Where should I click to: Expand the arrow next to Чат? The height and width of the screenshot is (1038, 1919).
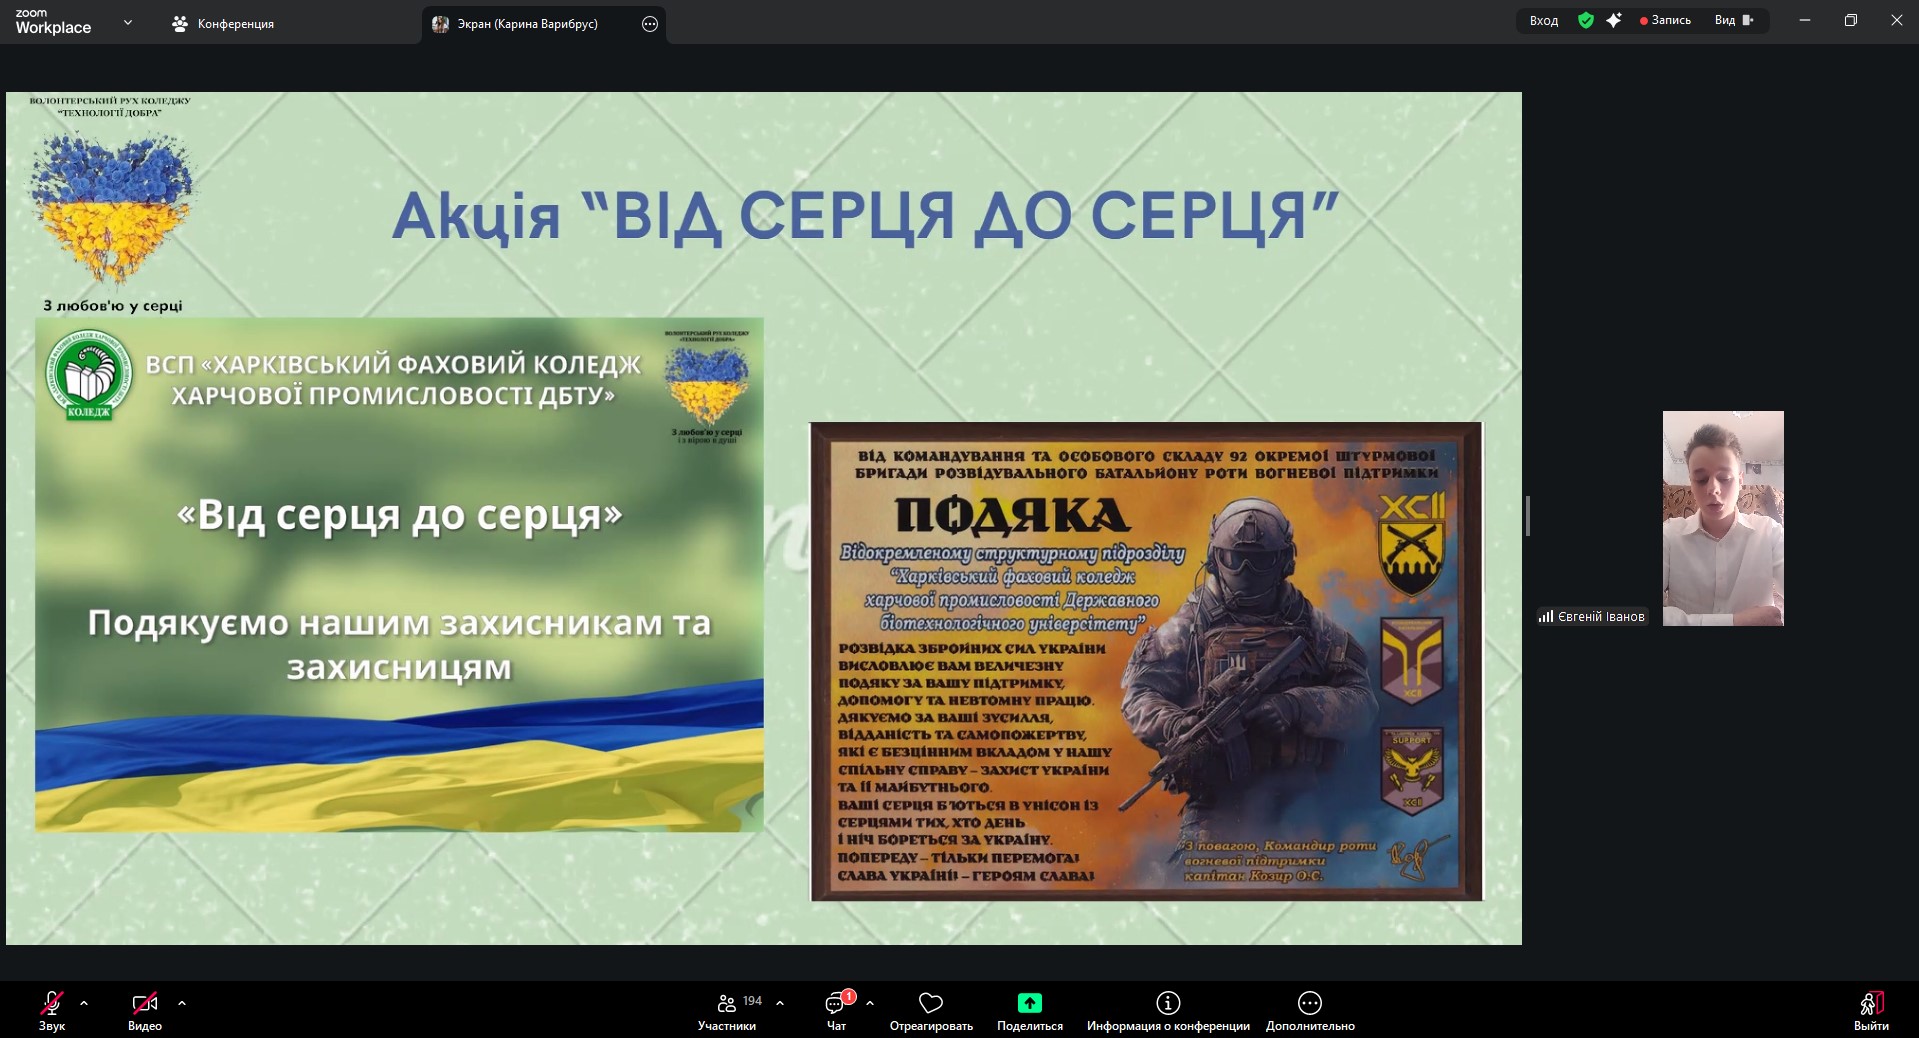[x=870, y=1002]
